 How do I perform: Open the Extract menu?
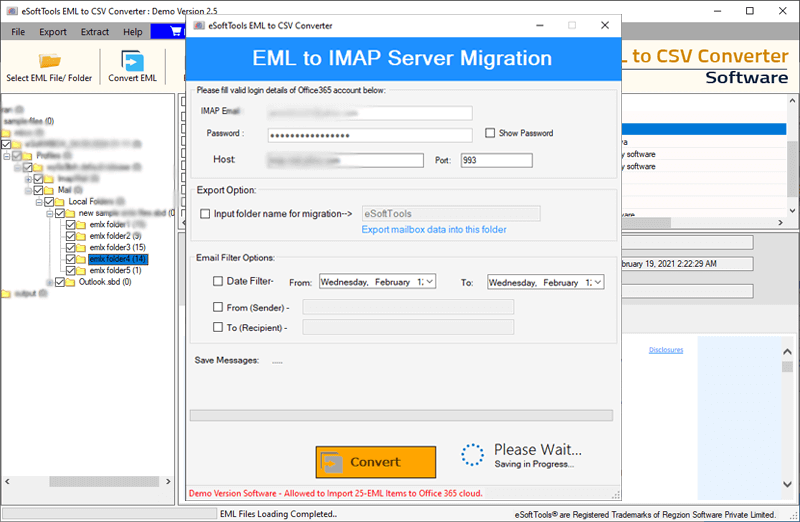[94, 32]
